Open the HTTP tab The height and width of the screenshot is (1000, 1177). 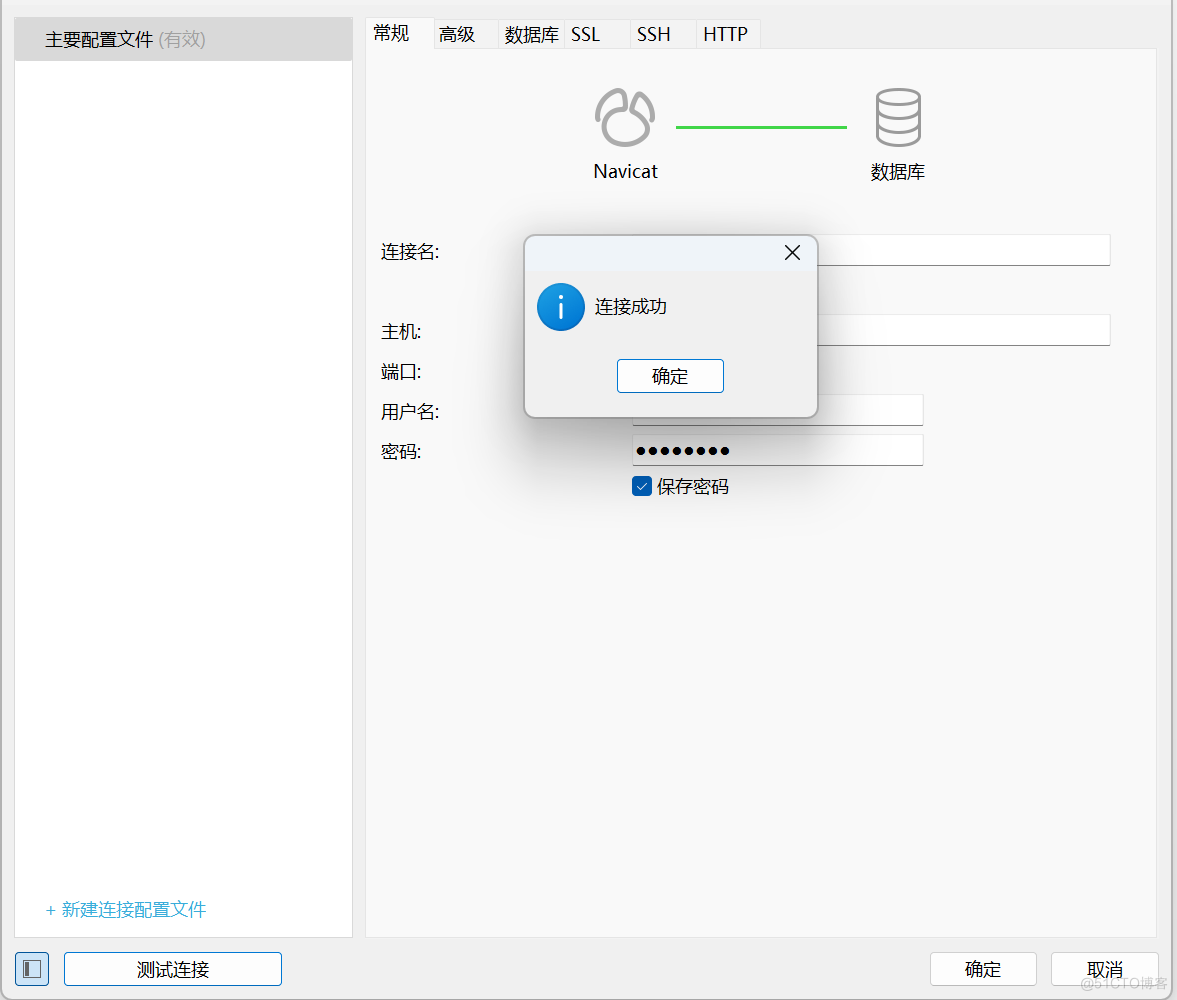[725, 33]
